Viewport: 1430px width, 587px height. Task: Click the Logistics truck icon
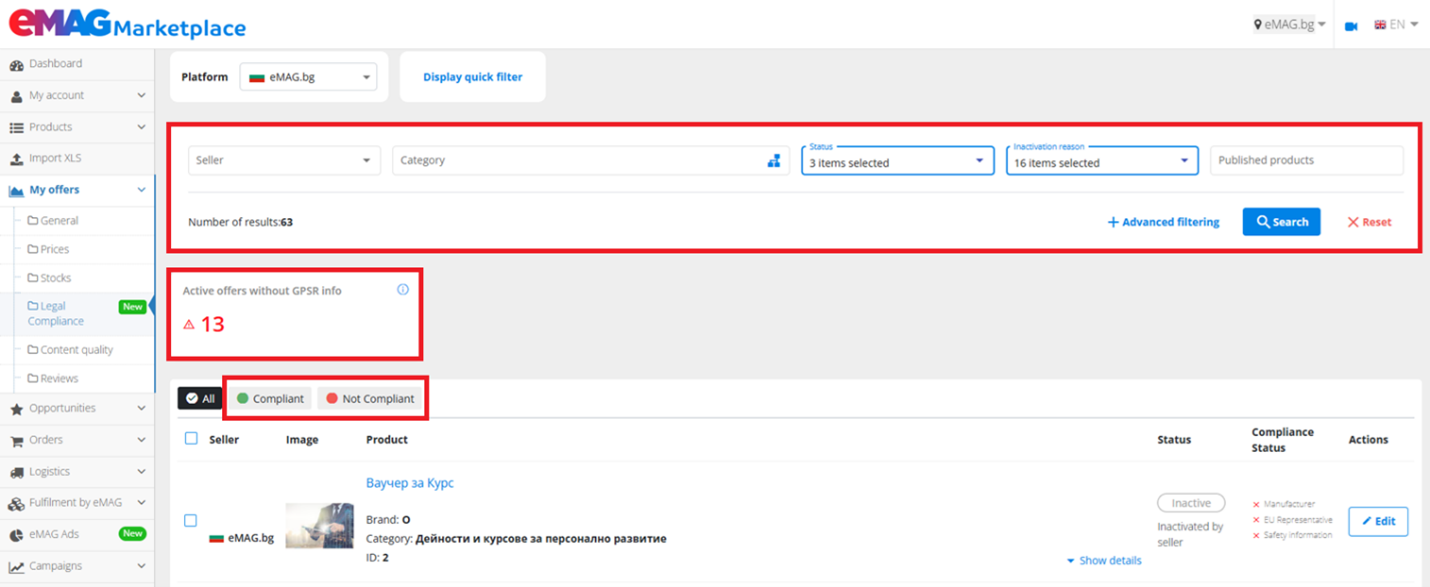[16, 472]
